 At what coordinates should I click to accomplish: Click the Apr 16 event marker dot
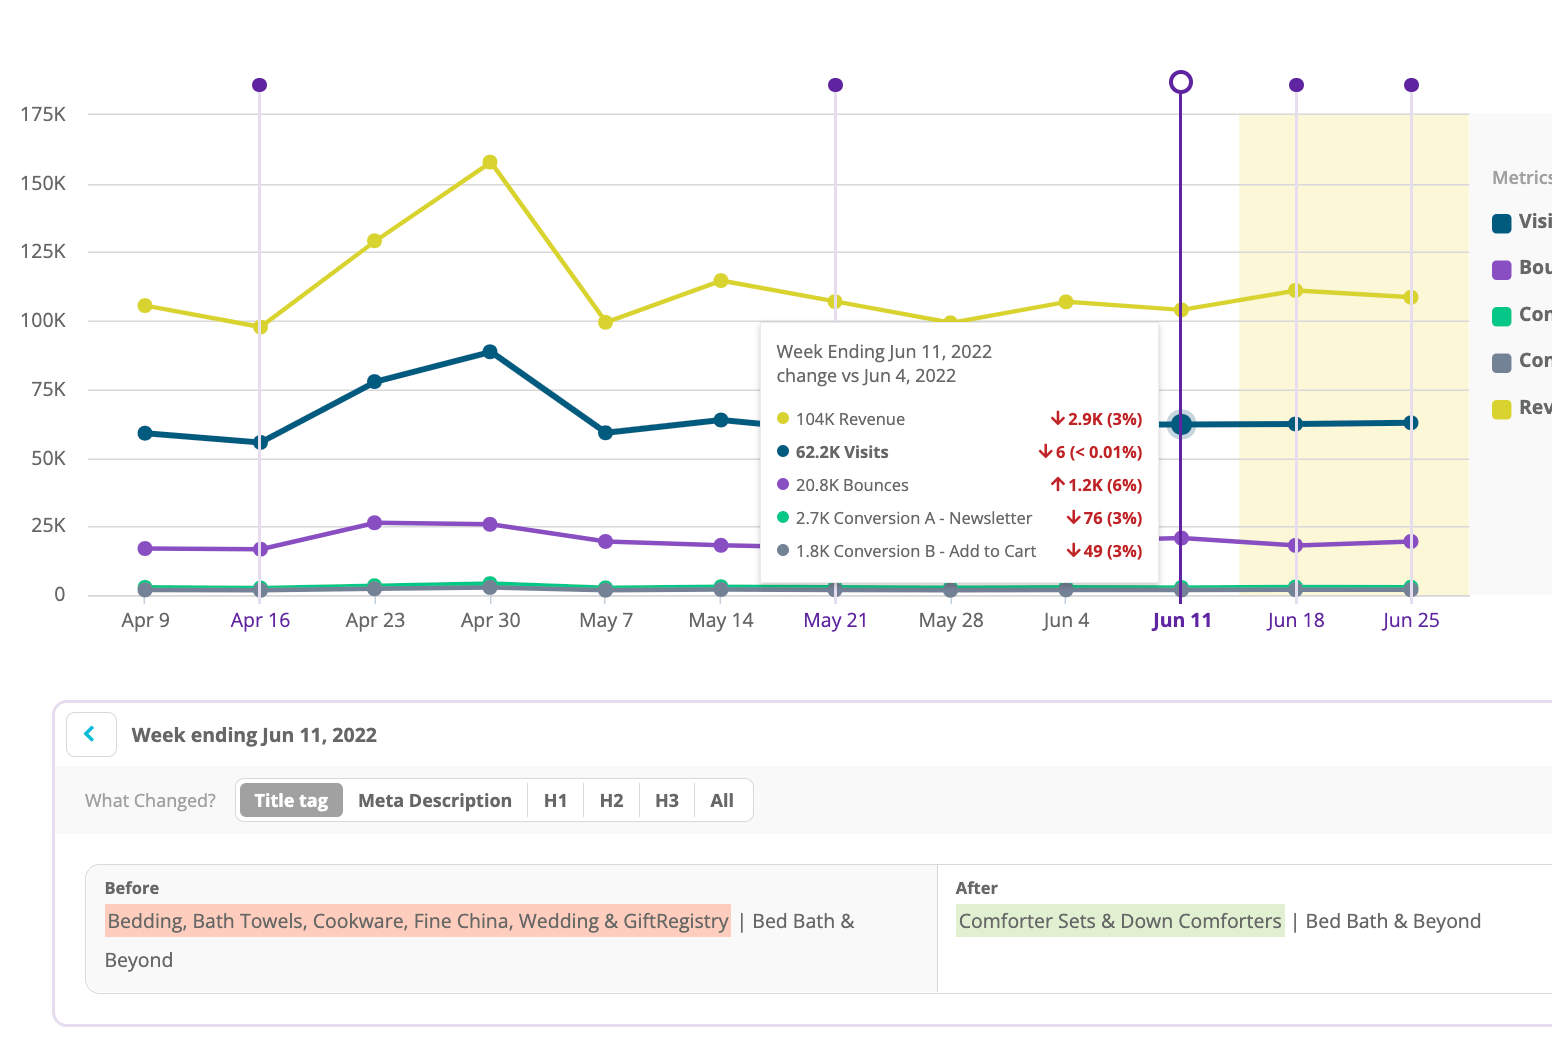260,85
